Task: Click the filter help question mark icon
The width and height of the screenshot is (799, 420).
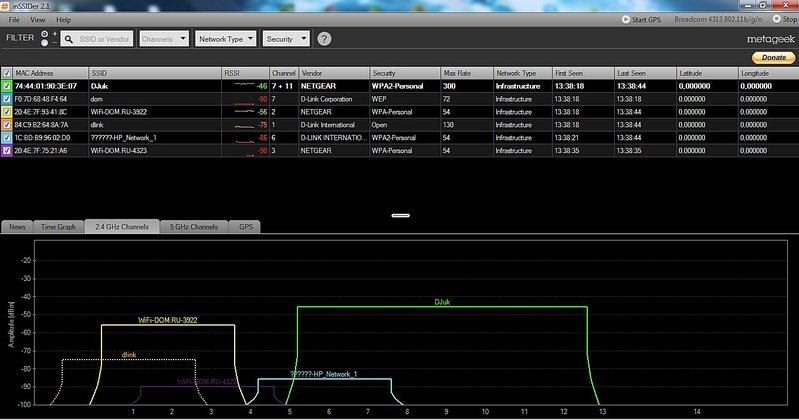Action: coord(324,39)
